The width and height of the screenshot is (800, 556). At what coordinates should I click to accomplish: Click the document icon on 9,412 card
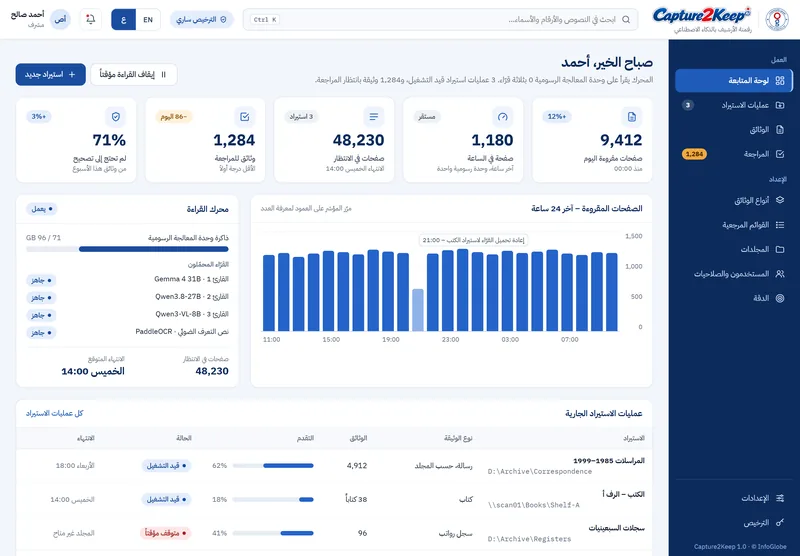[x=632, y=117]
